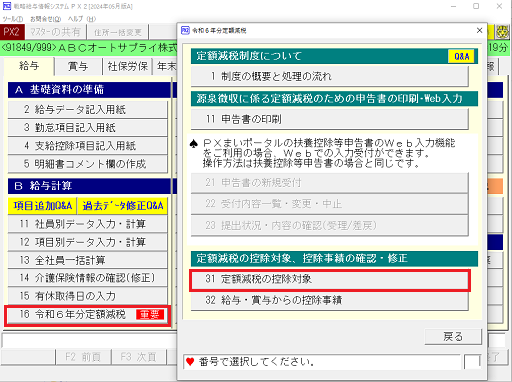This screenshot has width=512, height=382.
Task: Click the Q&A button in the dialog header
Action: 461,56
